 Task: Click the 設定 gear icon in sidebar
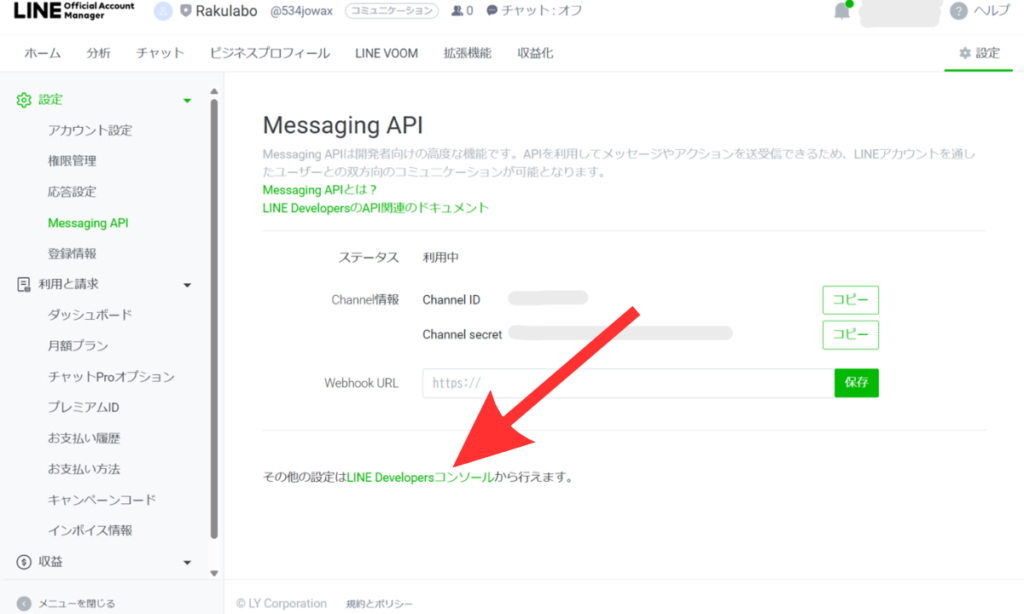click(x=24, y=100)
